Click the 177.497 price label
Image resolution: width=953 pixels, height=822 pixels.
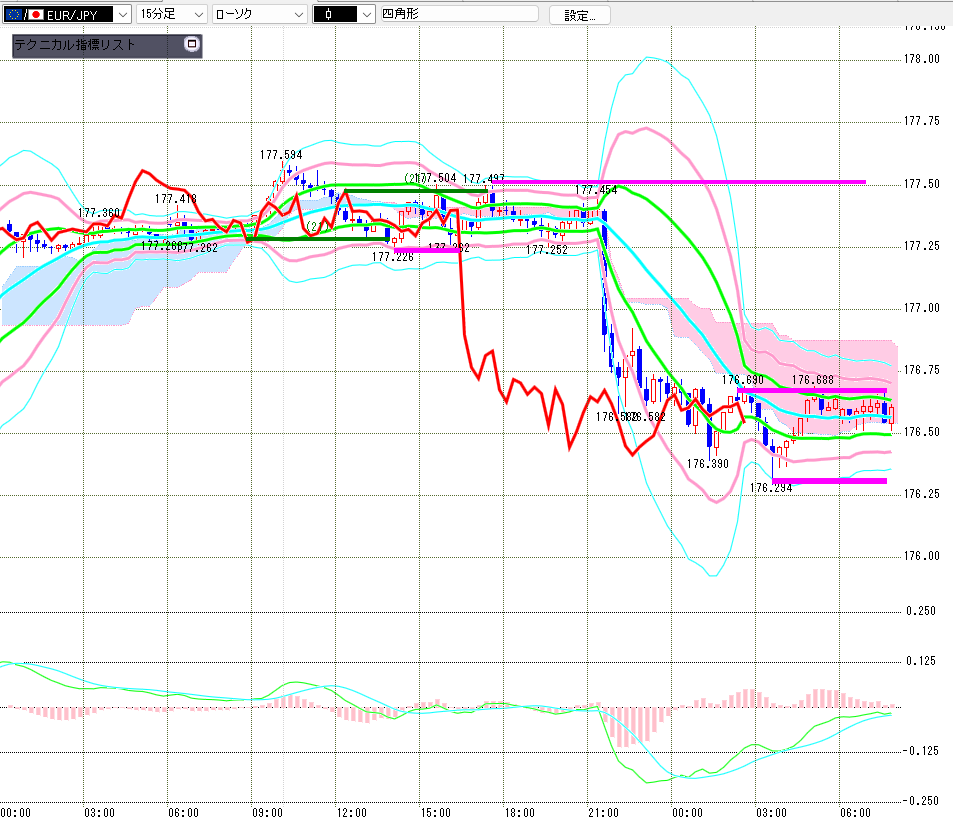484,178
